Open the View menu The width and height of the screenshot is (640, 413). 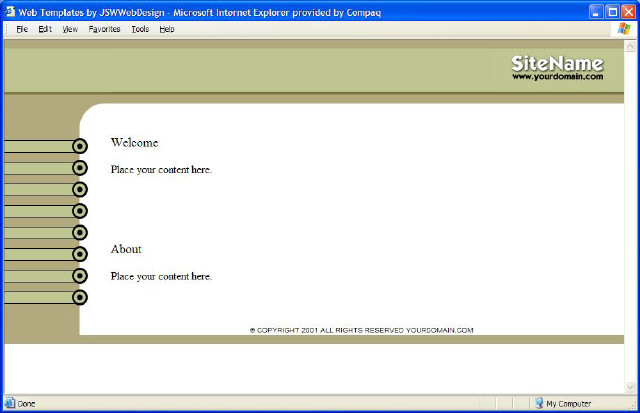click(70, 29)
